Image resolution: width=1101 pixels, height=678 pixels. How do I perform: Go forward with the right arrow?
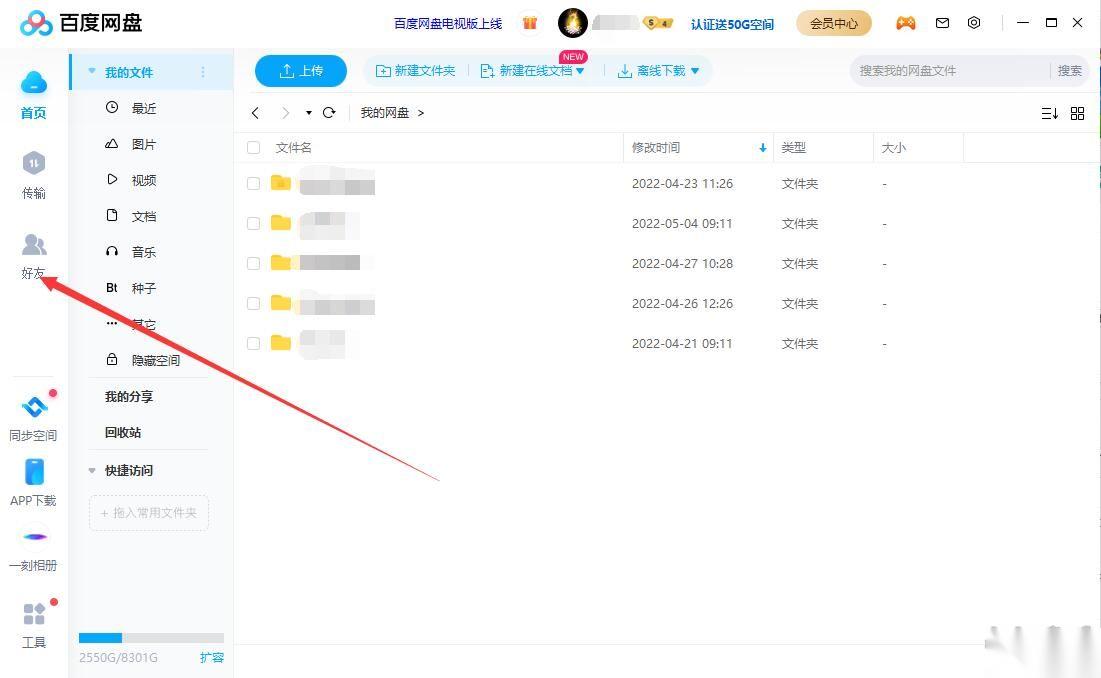(285, 112)
